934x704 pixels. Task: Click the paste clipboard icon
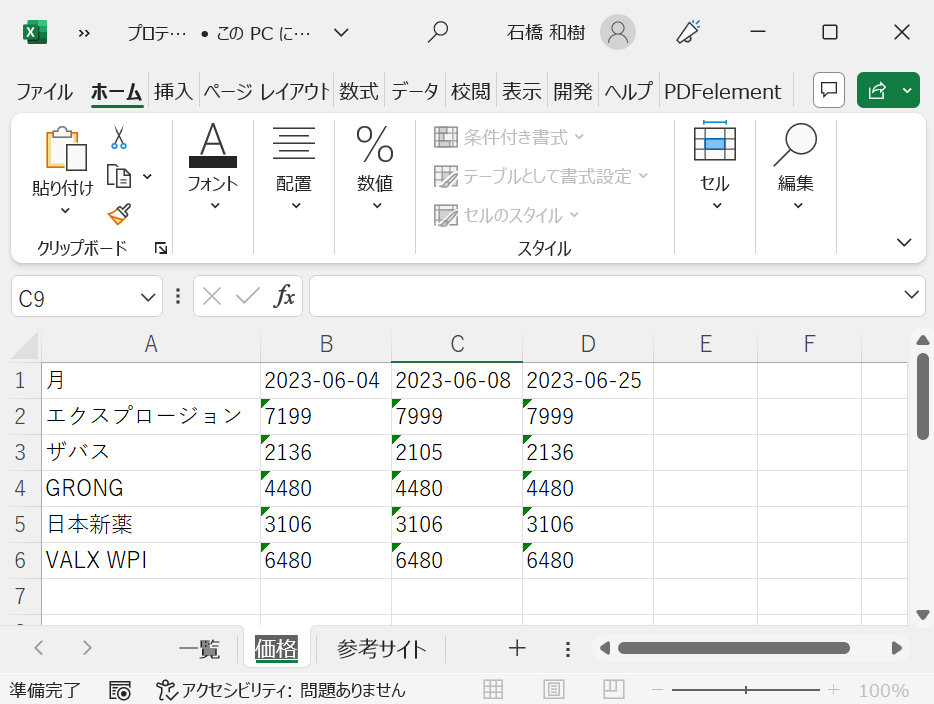(x=64, y=149)
